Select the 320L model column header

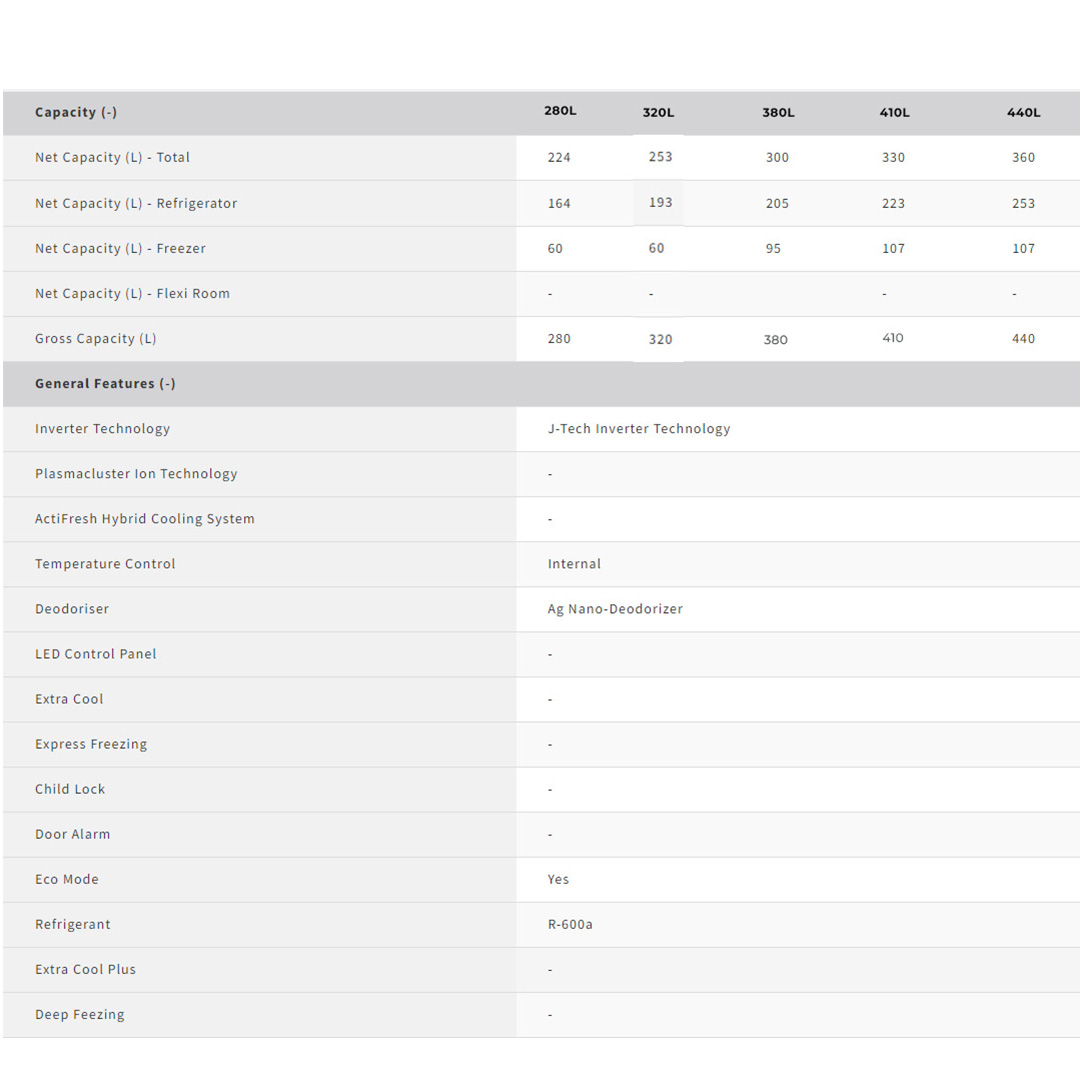point(658,113)
